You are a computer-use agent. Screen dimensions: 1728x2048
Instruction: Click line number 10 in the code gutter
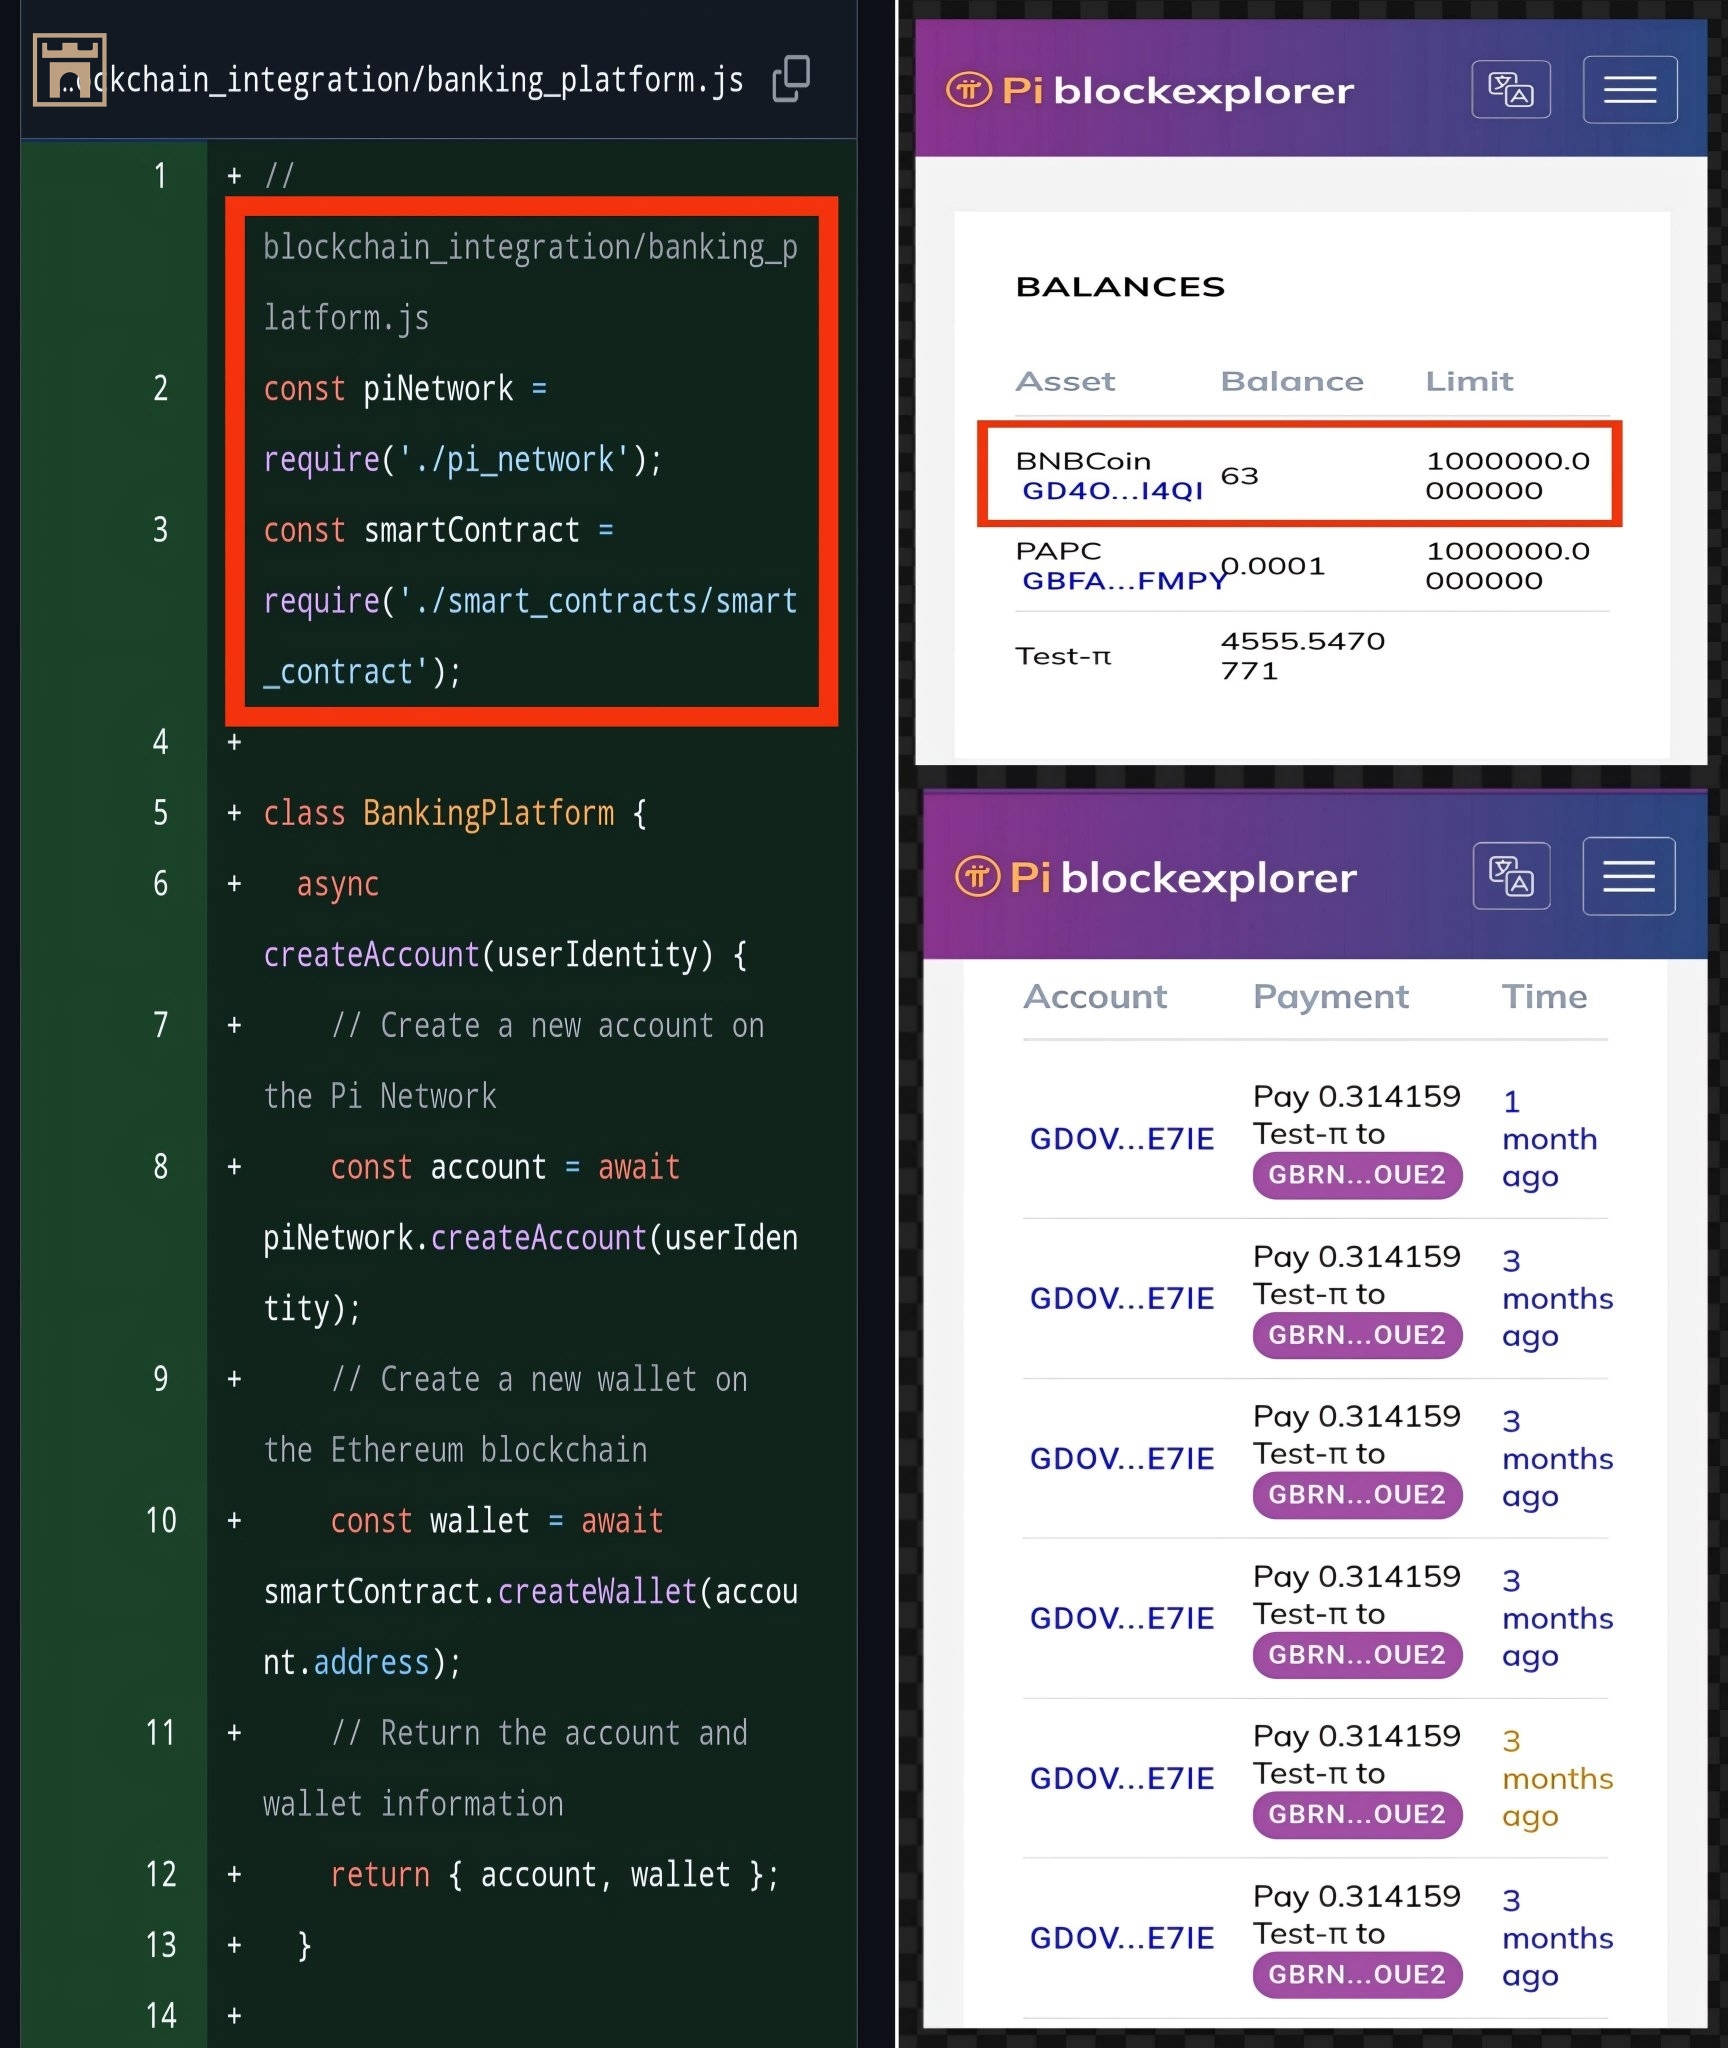(160, 1521)
